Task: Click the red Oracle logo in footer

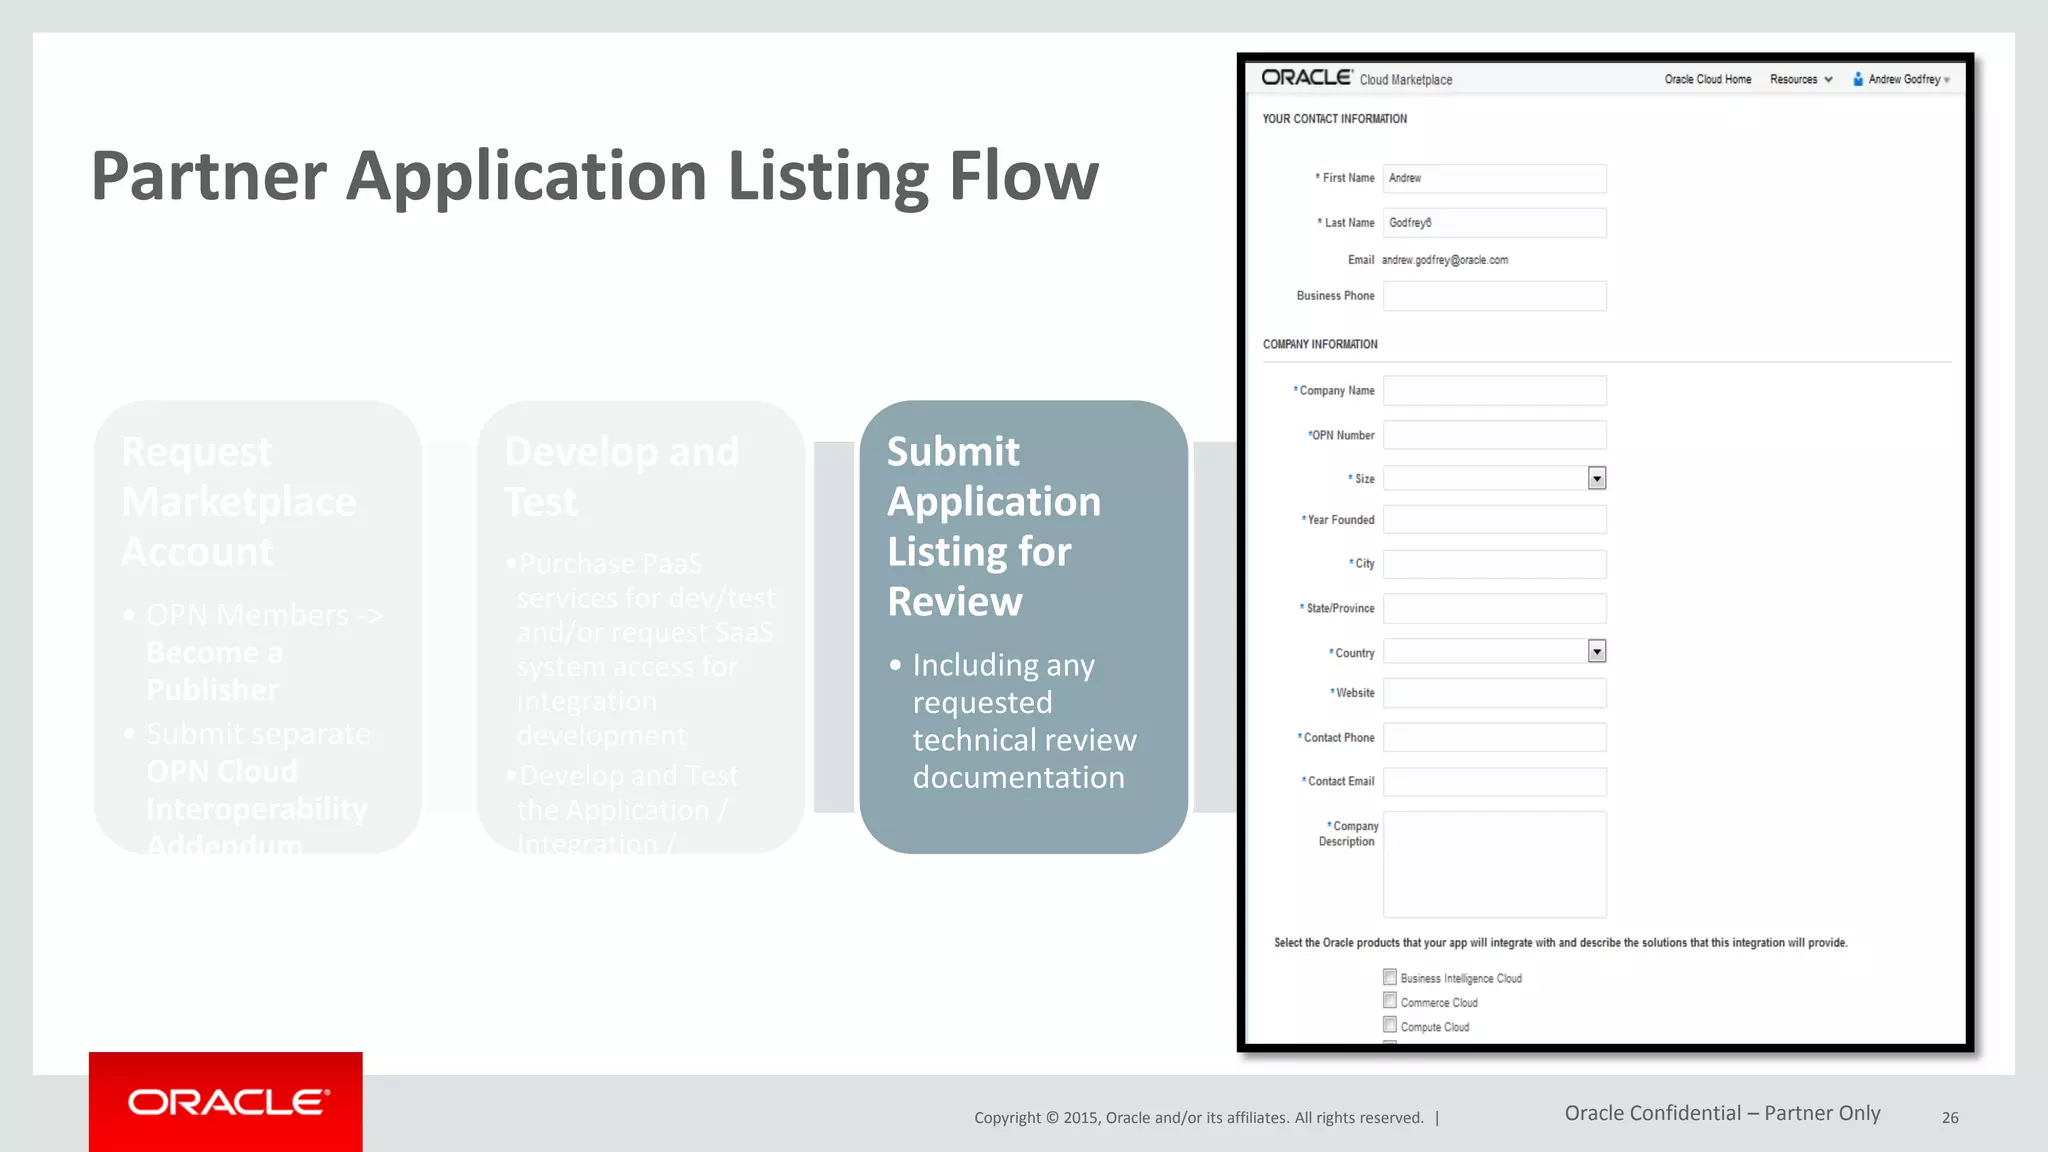Action: [226, 1102]
